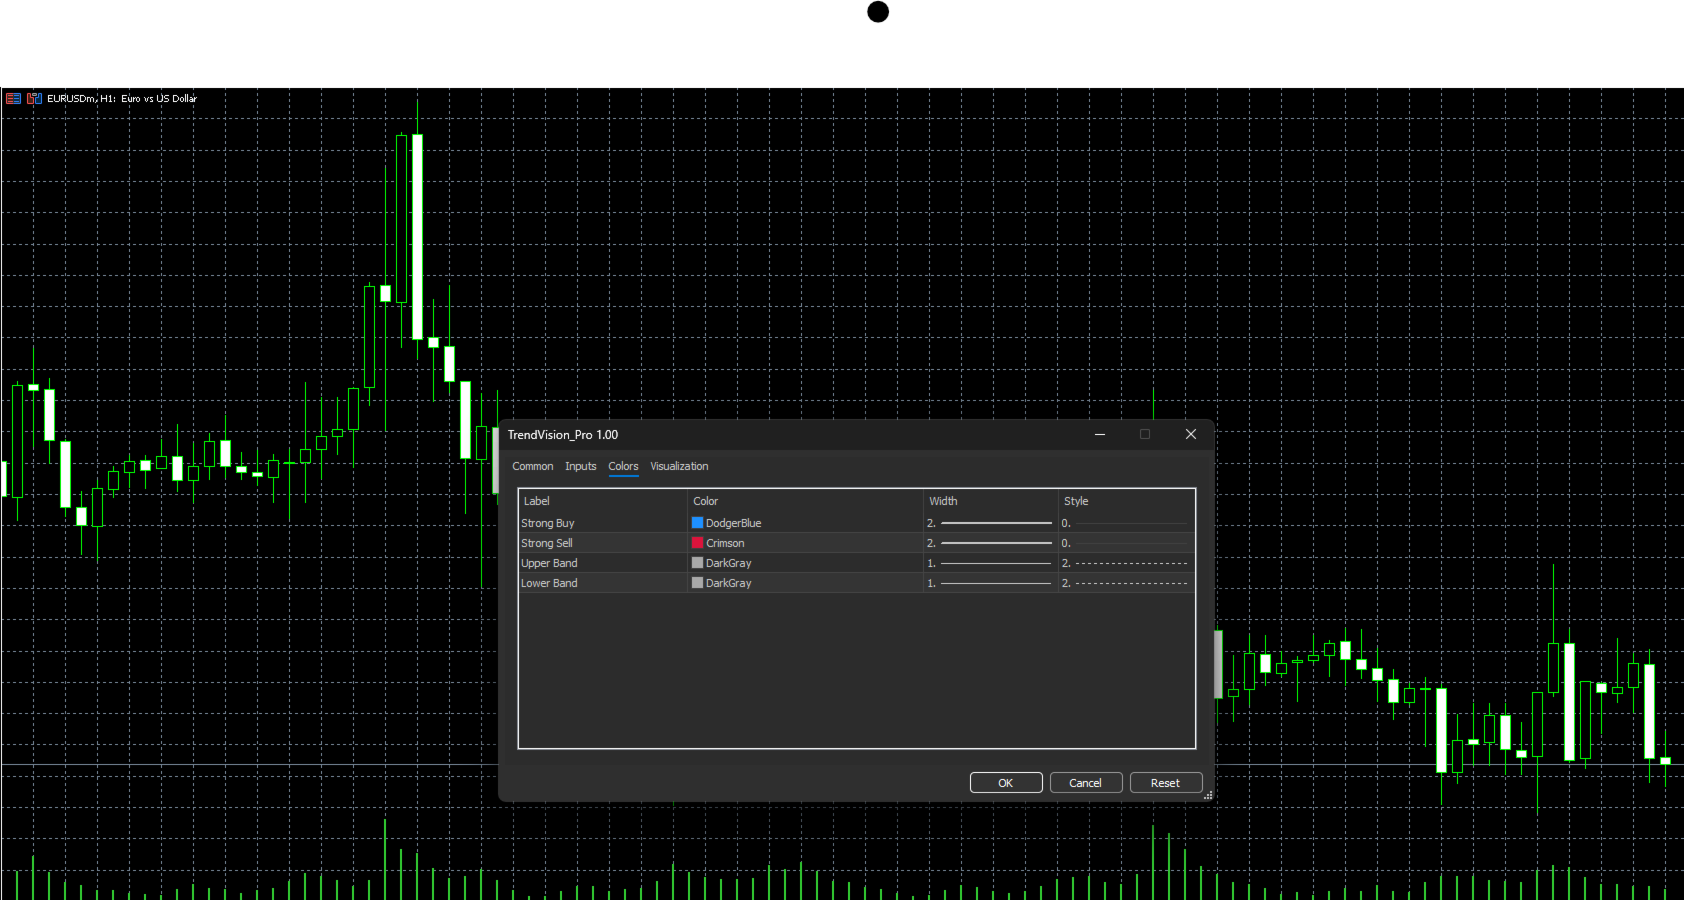Open the Style selector for Strong Sell
Viewport: 1684px width, 900px height.
[x=1126, y=543]
